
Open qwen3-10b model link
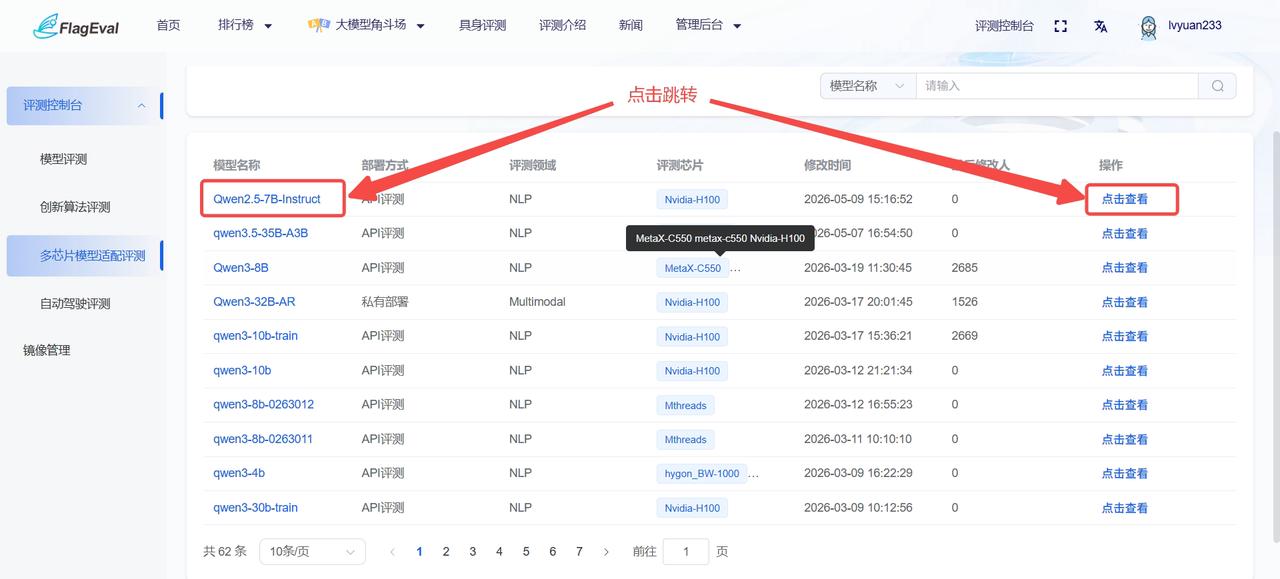pos(242,370)
